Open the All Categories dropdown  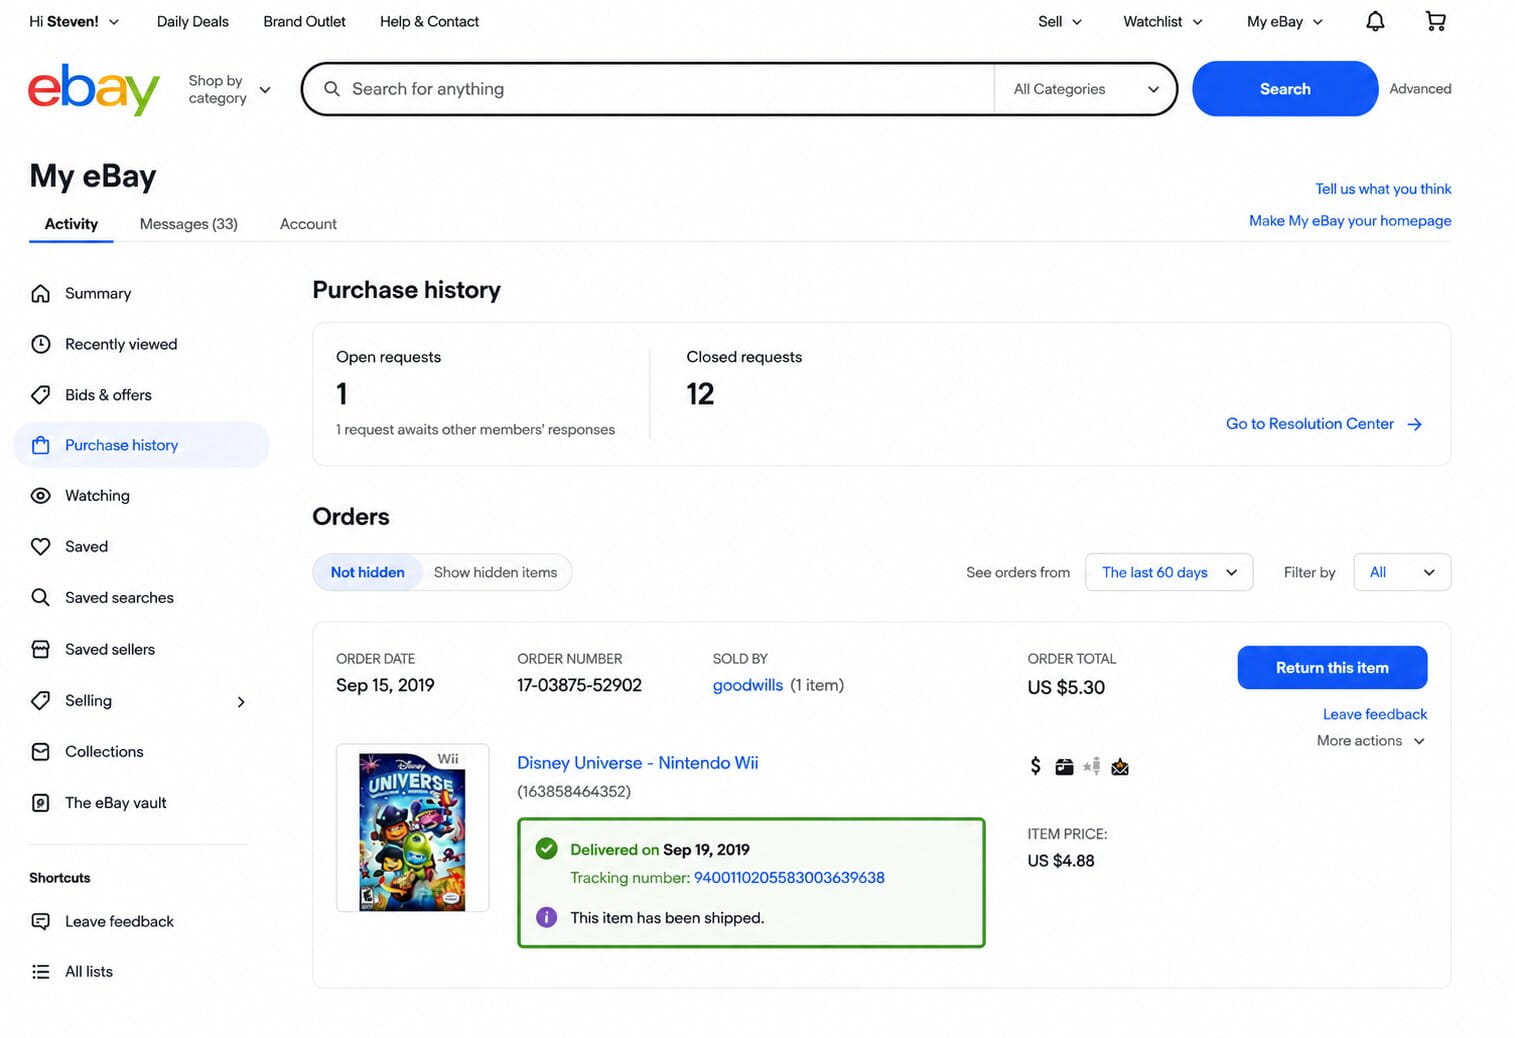coord(1086,89)
